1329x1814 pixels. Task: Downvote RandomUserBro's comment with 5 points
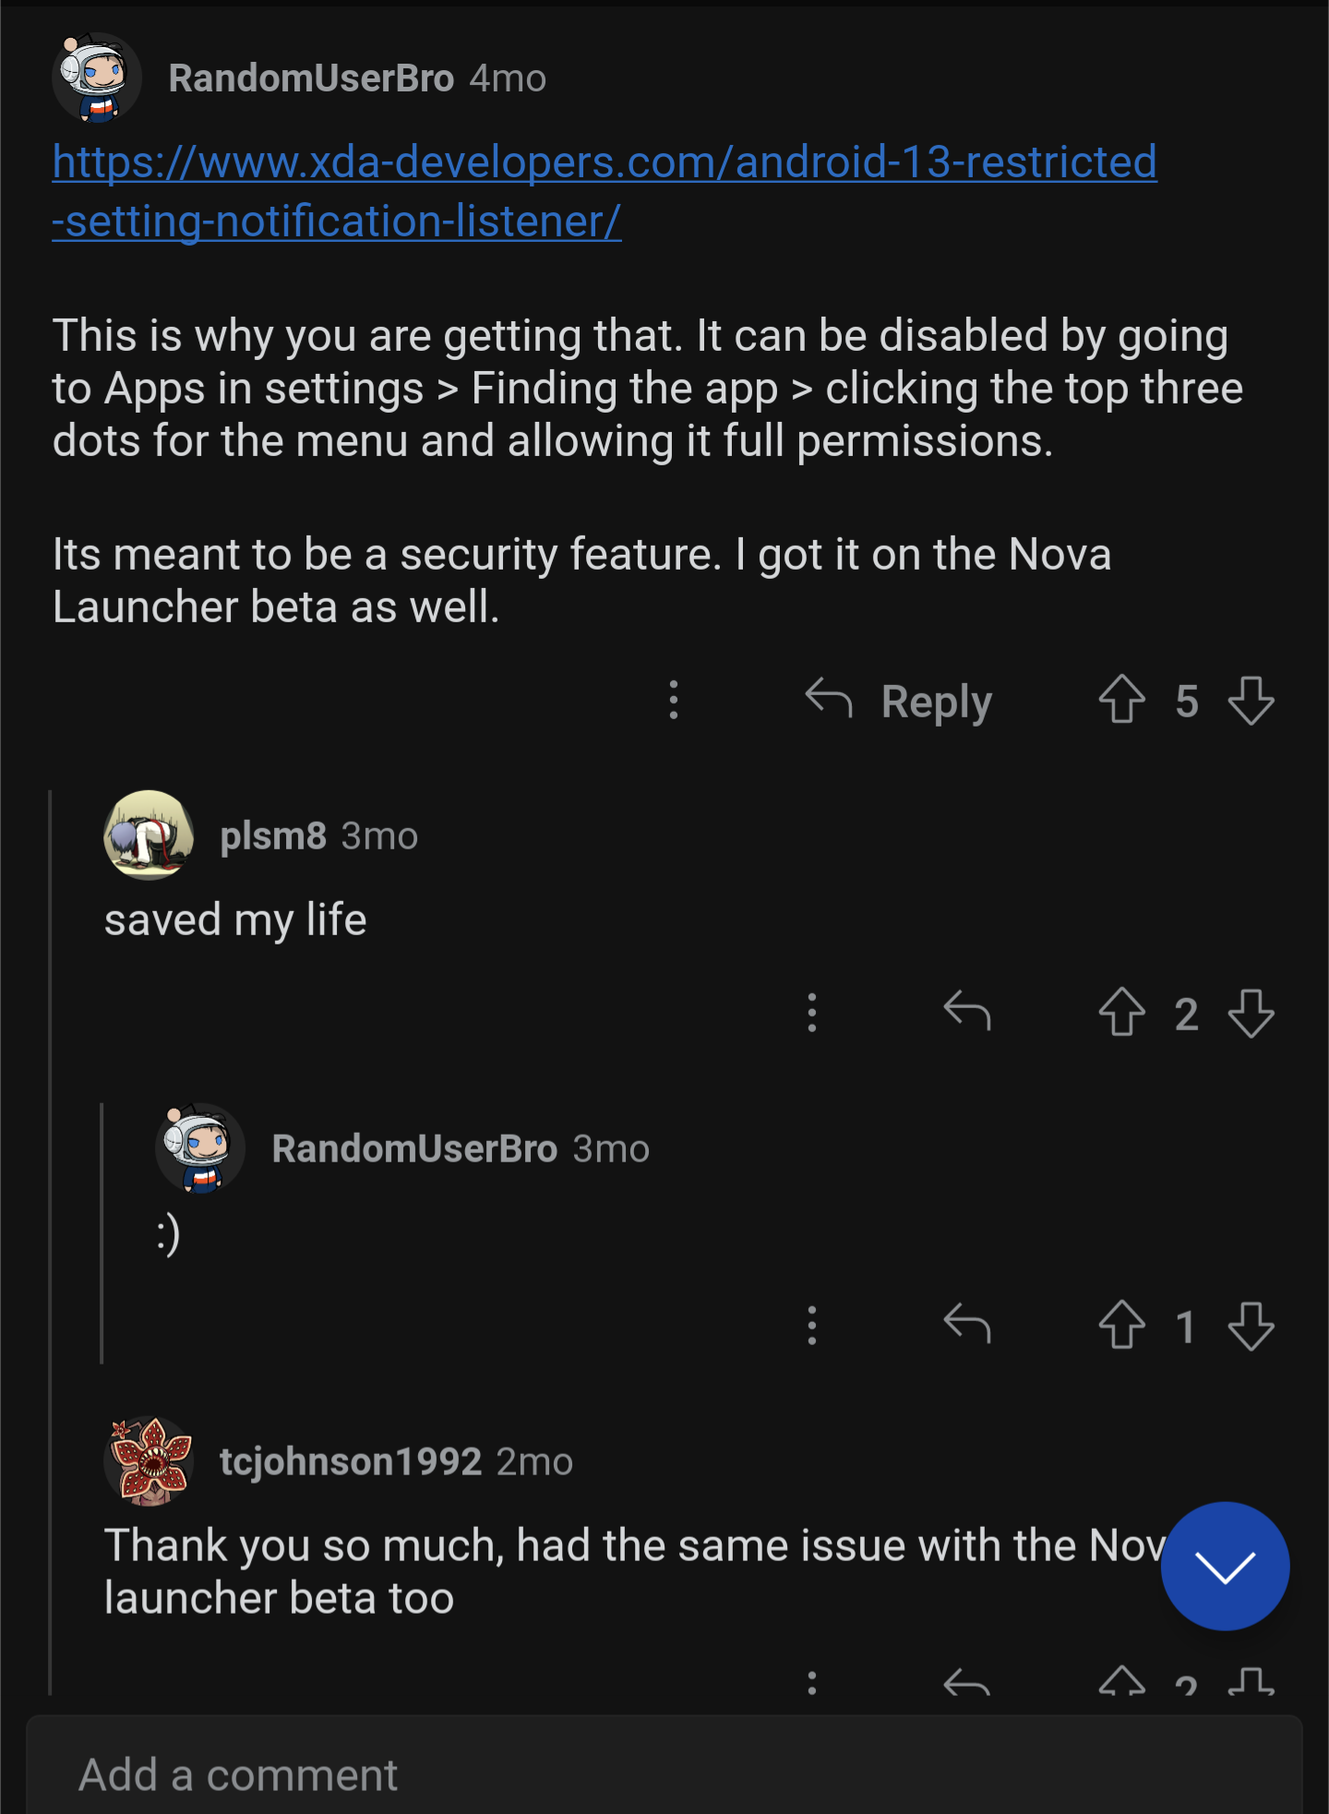click(1251, 700)
